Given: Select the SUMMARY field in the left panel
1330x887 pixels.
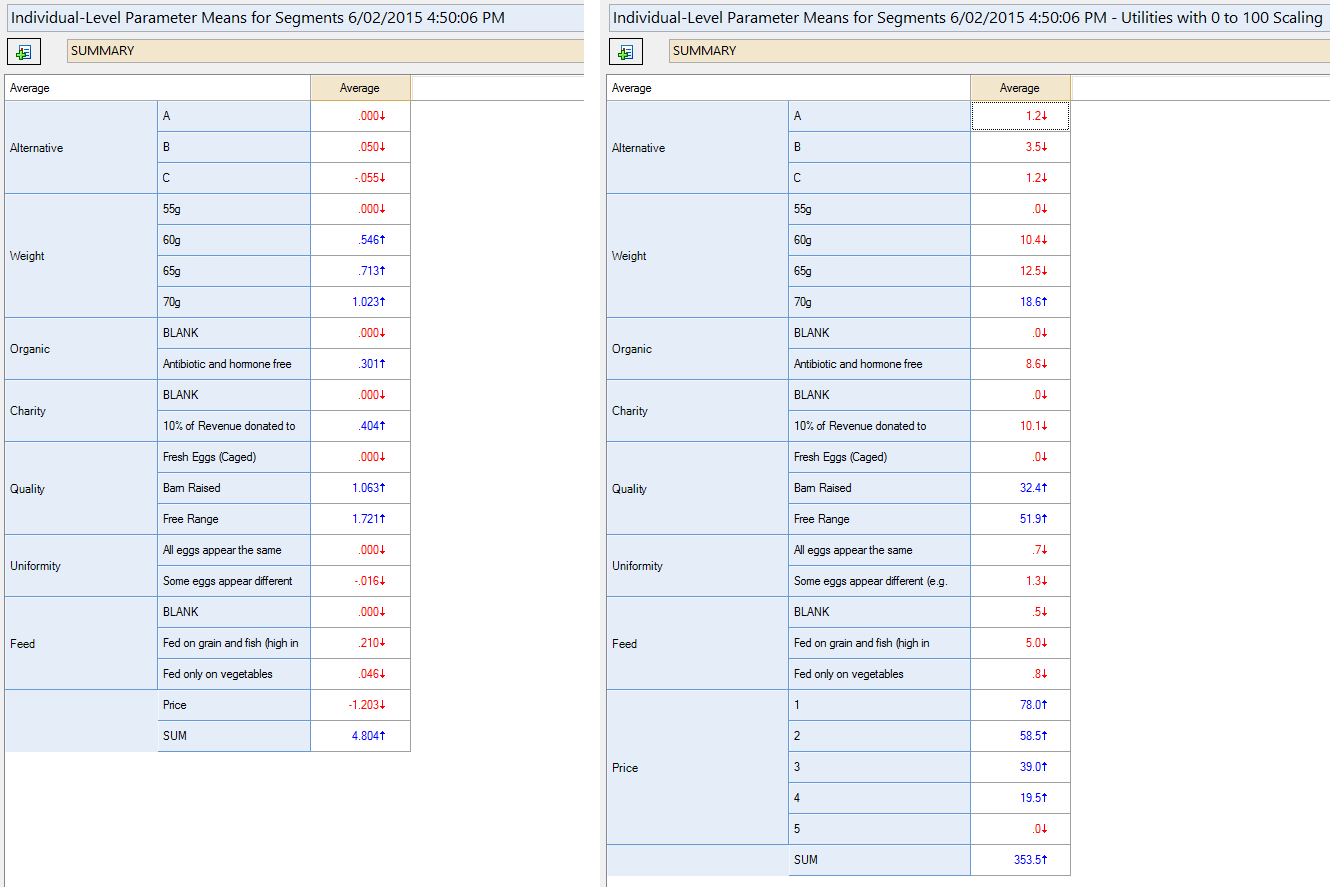Looking at the screenshot, I should coord(325,51).
